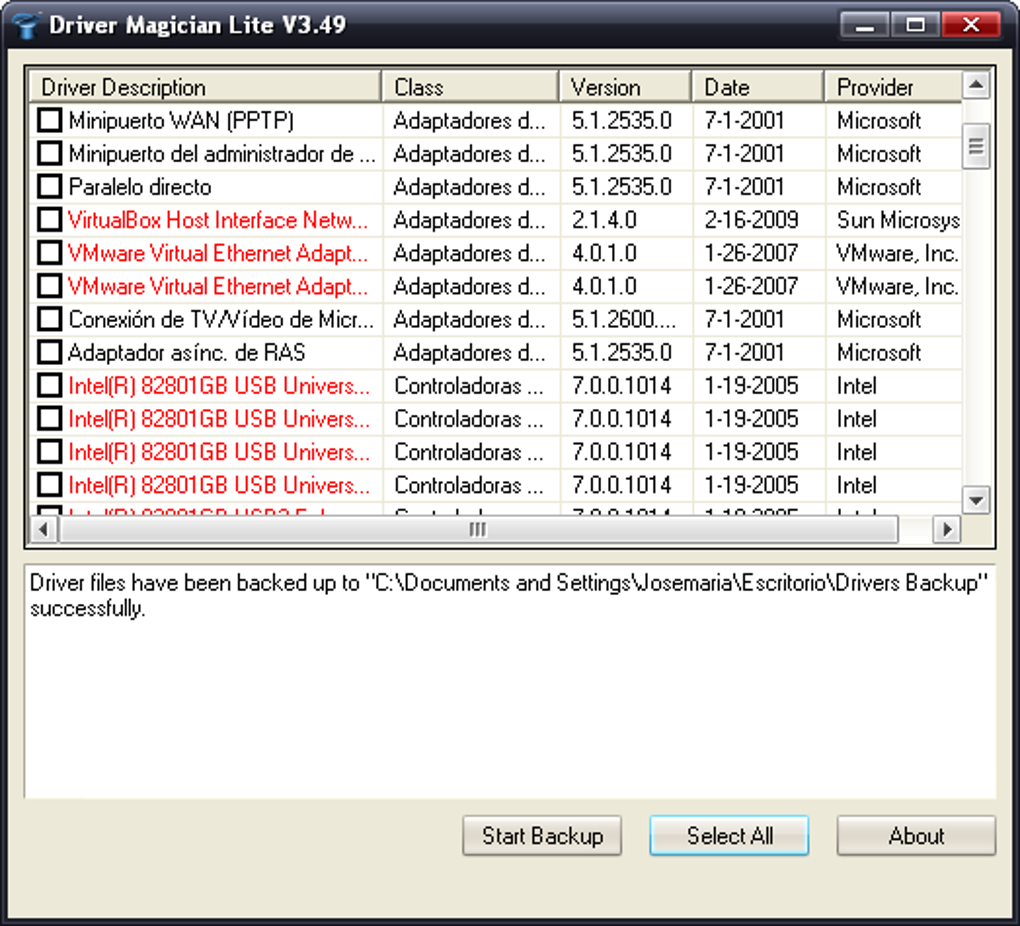Sort by Version column header
The height and width of the screenshot is (926, 1020).
[625, 87]
